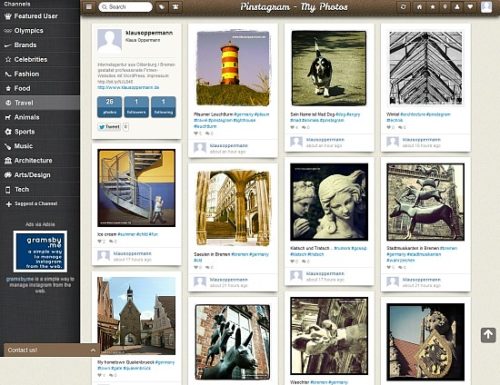Like the hometown Quakenbrück photo
The width and height of the screenshot is (500, 385).
click(x=100, y=375)
